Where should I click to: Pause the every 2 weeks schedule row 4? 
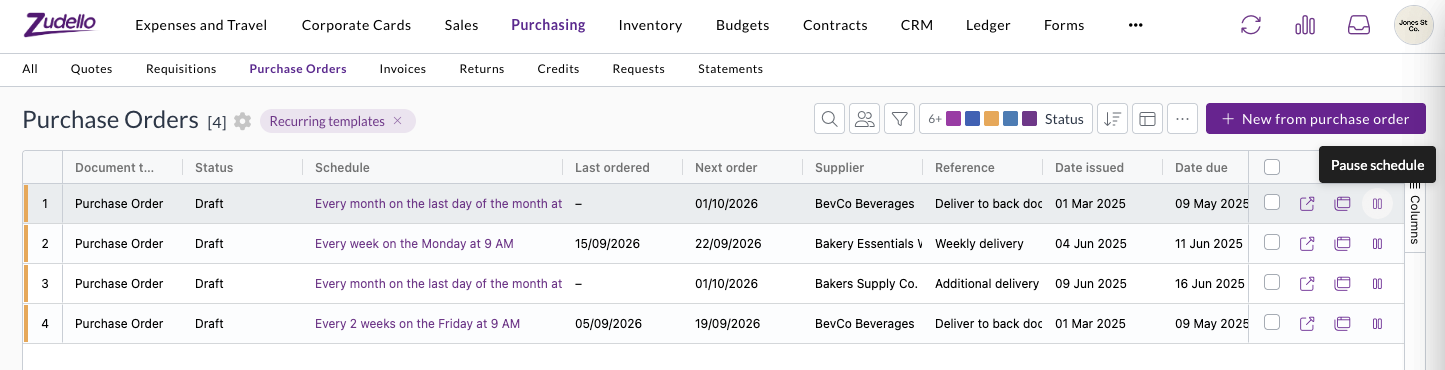(x=1377, y=323)
